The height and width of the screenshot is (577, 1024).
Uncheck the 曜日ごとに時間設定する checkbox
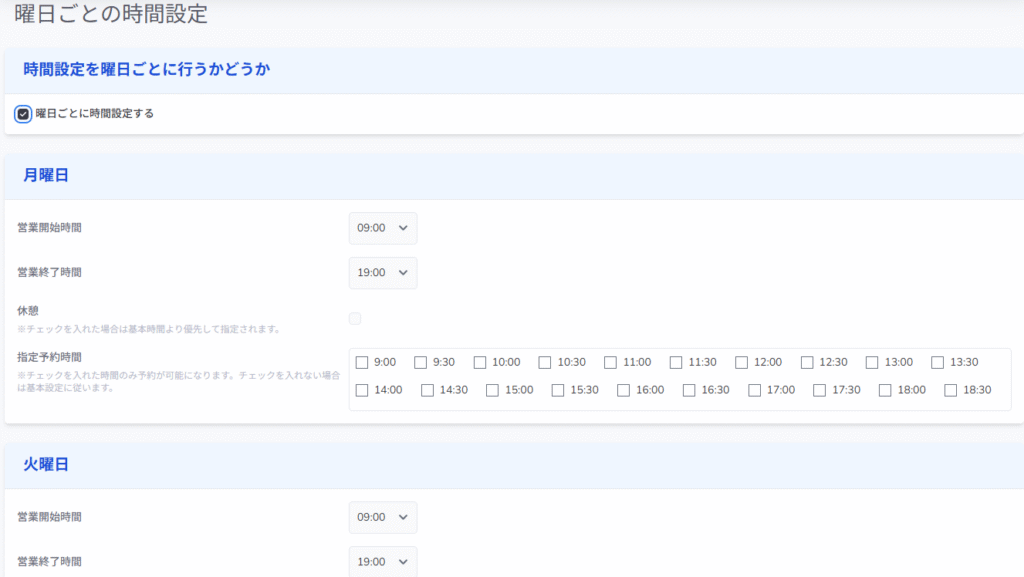(23, 114)
